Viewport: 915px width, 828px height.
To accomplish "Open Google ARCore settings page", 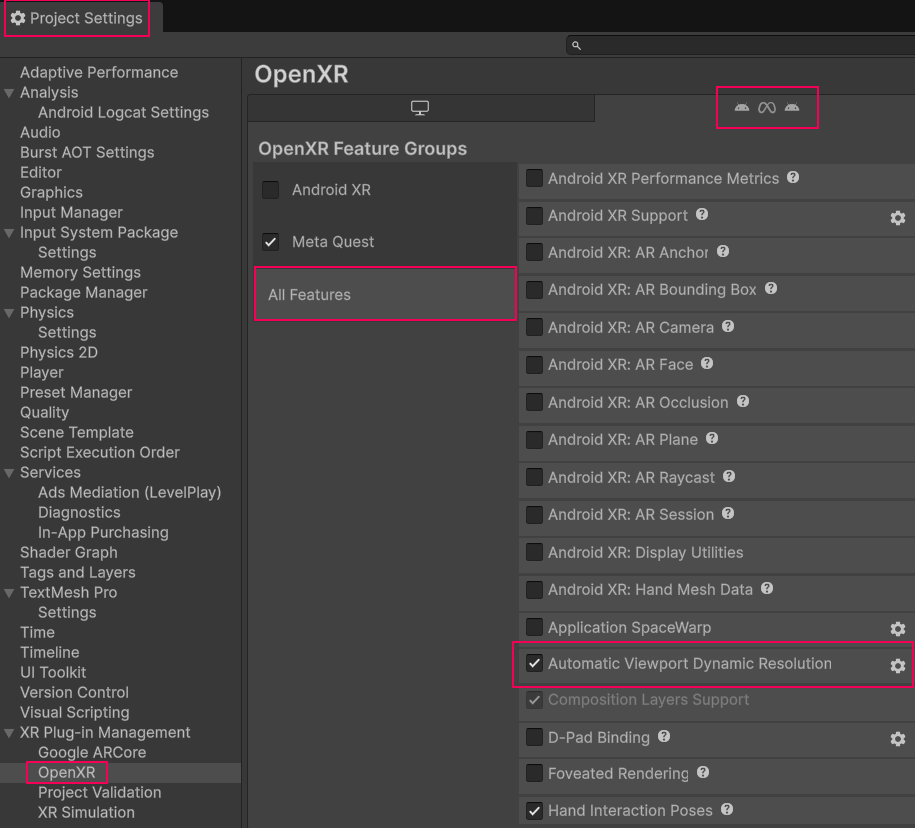I will pos(92,752).
